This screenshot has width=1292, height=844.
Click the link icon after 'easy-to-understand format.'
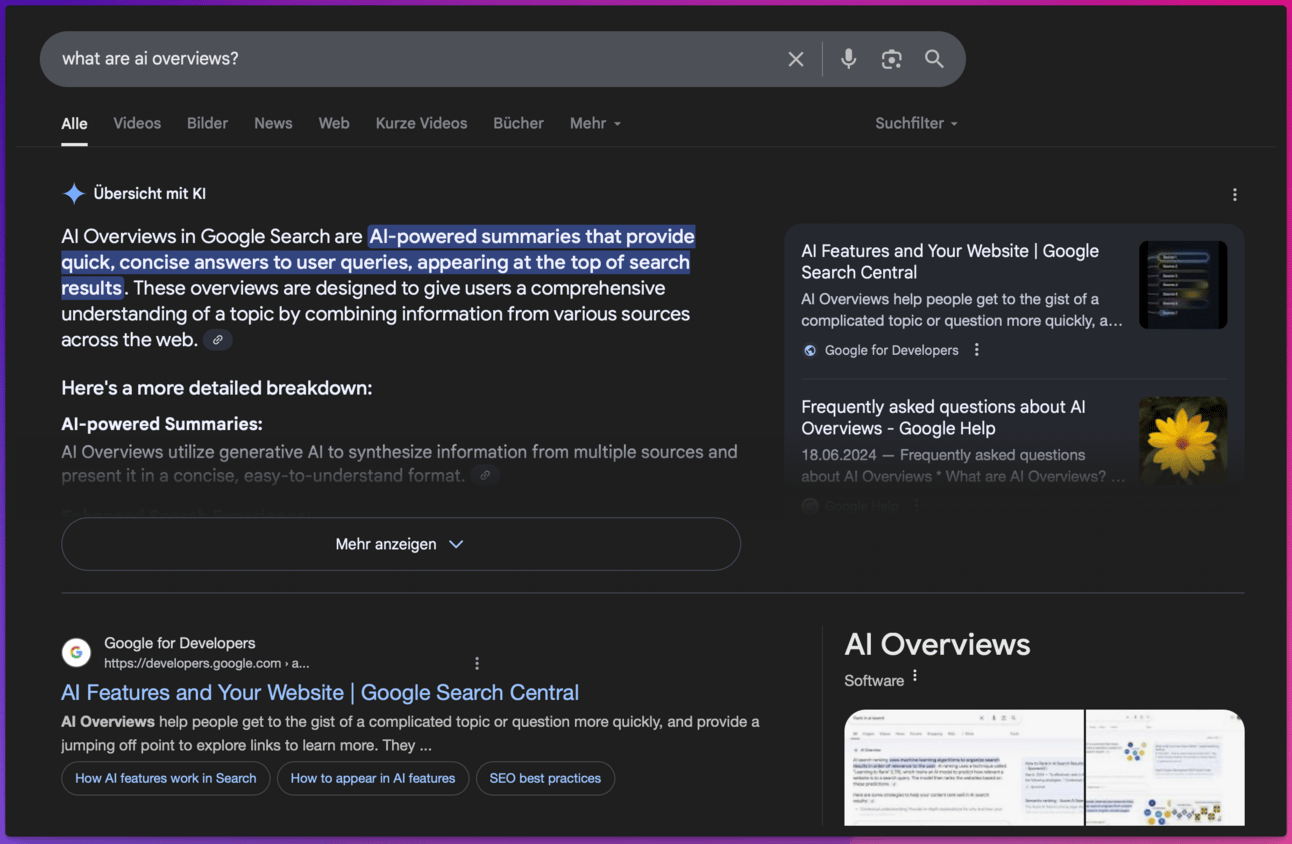(485, 476)
